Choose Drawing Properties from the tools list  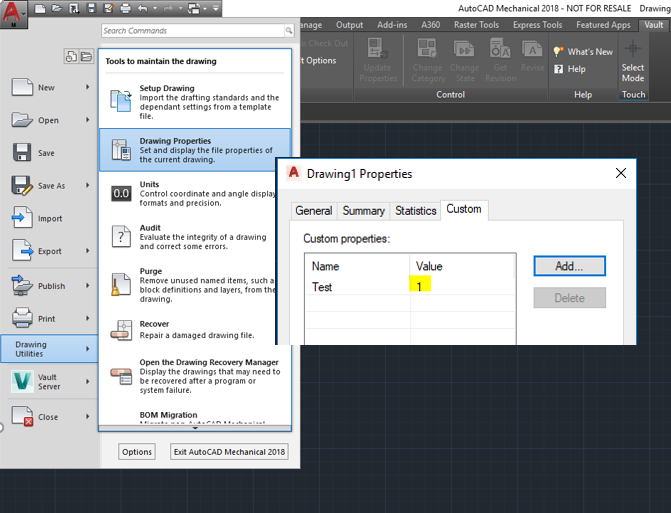[x=195, y=150]
